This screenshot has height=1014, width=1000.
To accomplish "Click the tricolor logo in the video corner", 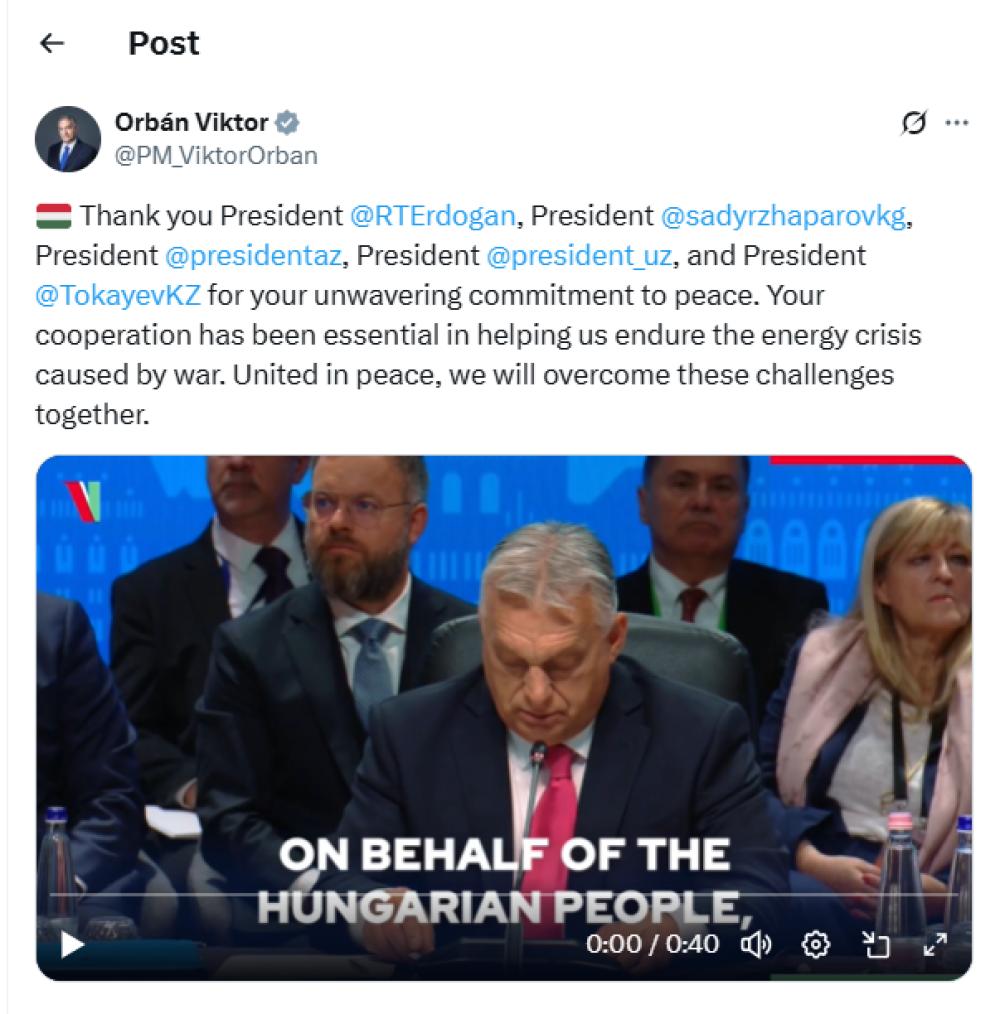I will pyautogui.click(x=83, y=501).
